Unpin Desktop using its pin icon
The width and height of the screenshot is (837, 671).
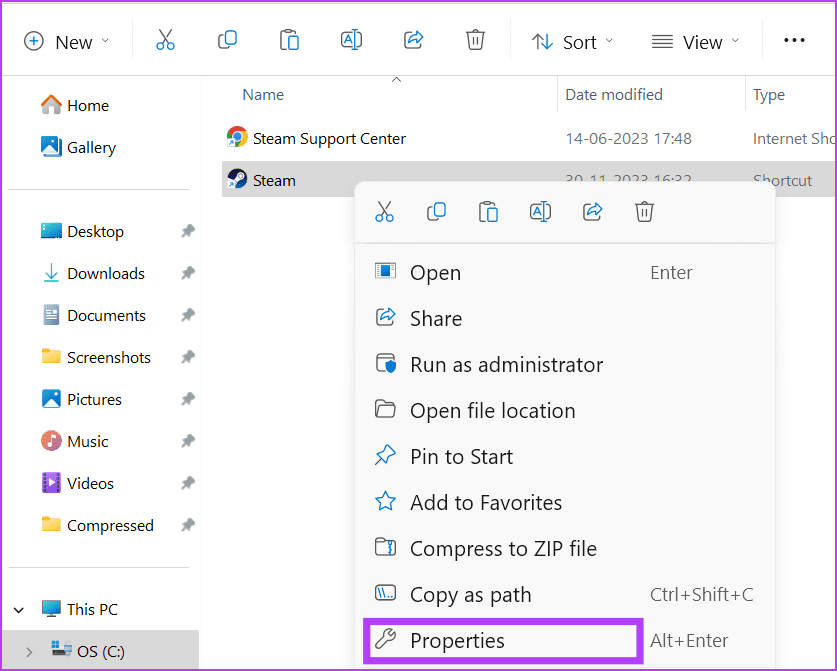[187, 232]
